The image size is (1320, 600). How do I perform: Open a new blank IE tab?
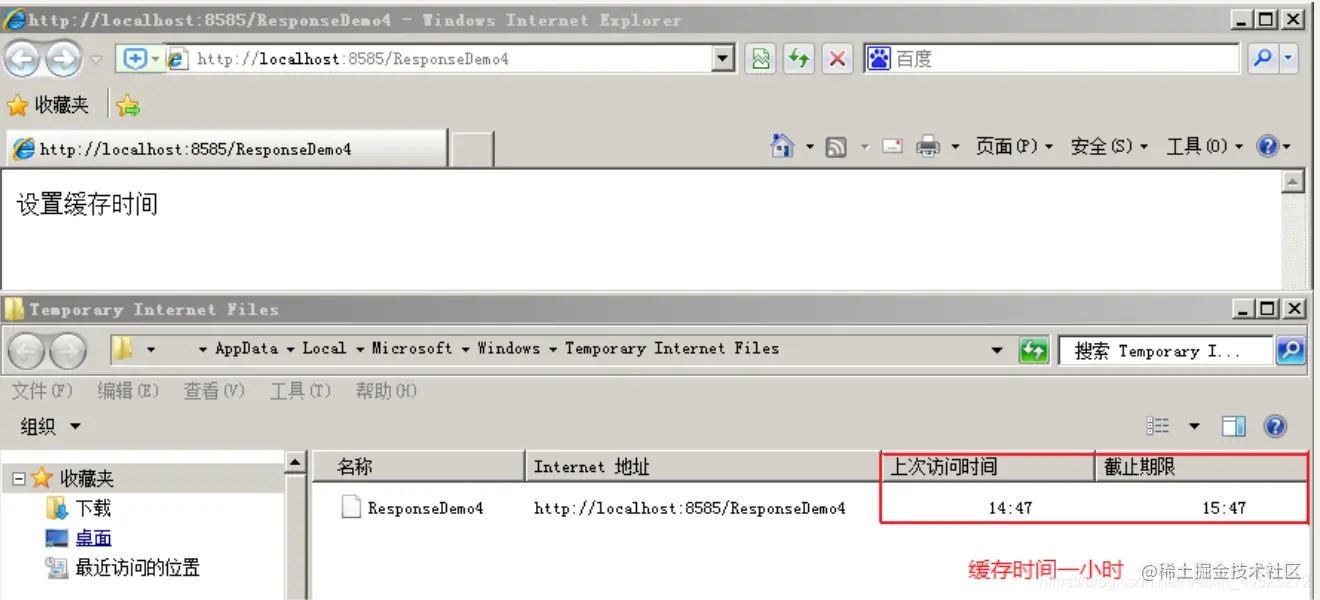[x=472, y=149]
